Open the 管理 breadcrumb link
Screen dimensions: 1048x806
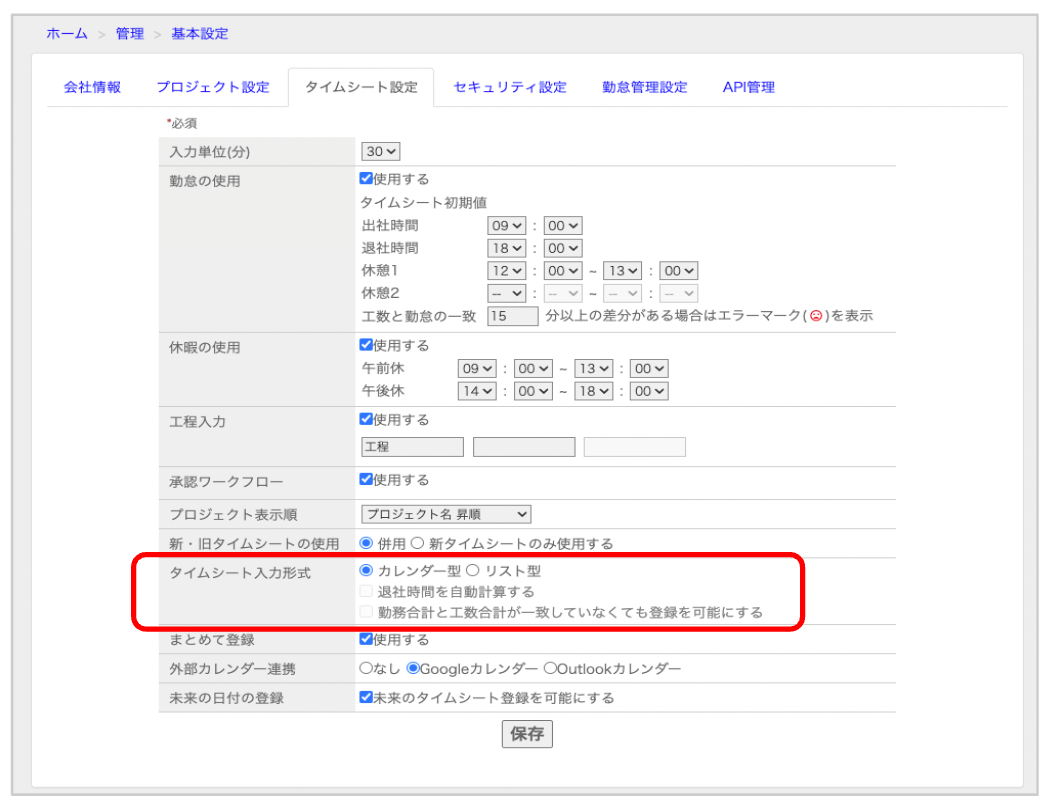point(130,33)
